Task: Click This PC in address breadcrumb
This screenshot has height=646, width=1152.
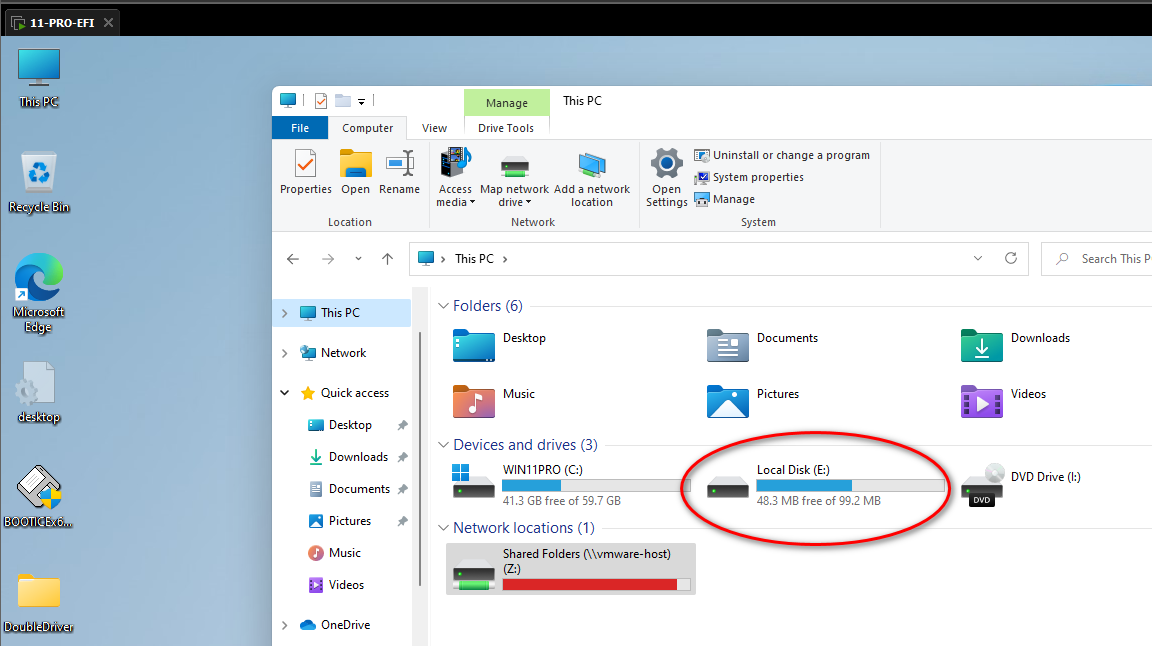Action: (x=475, y=259)
